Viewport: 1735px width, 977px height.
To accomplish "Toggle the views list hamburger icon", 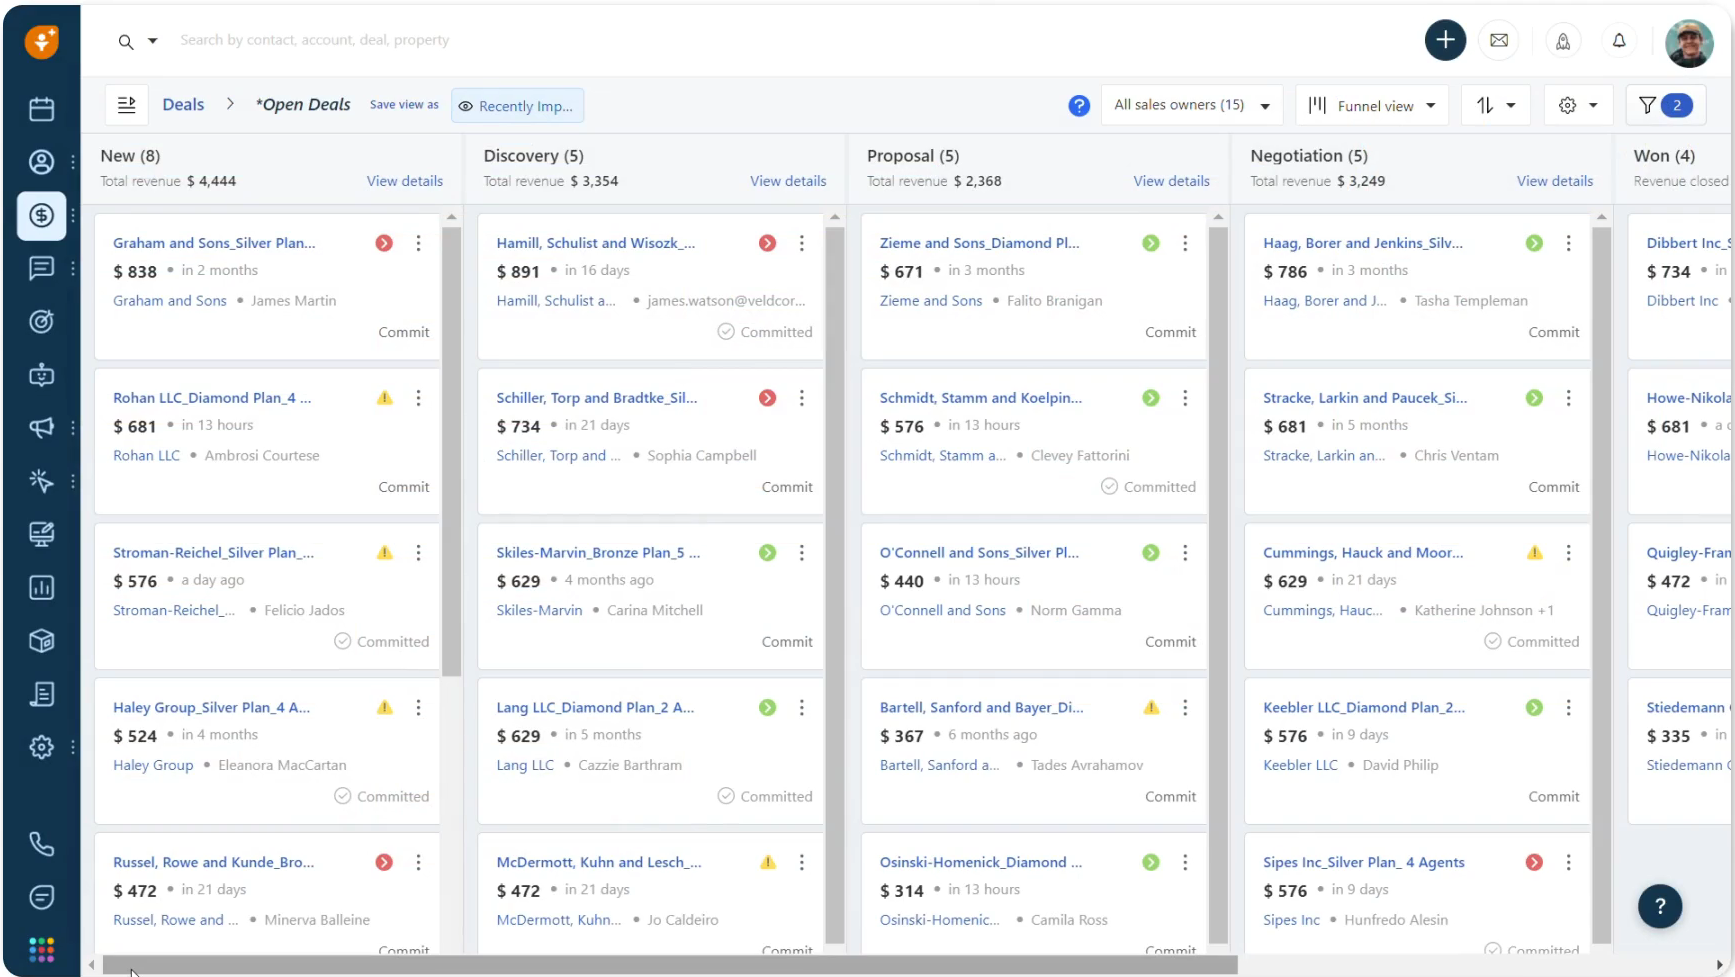I will click(x=127, y=105).
